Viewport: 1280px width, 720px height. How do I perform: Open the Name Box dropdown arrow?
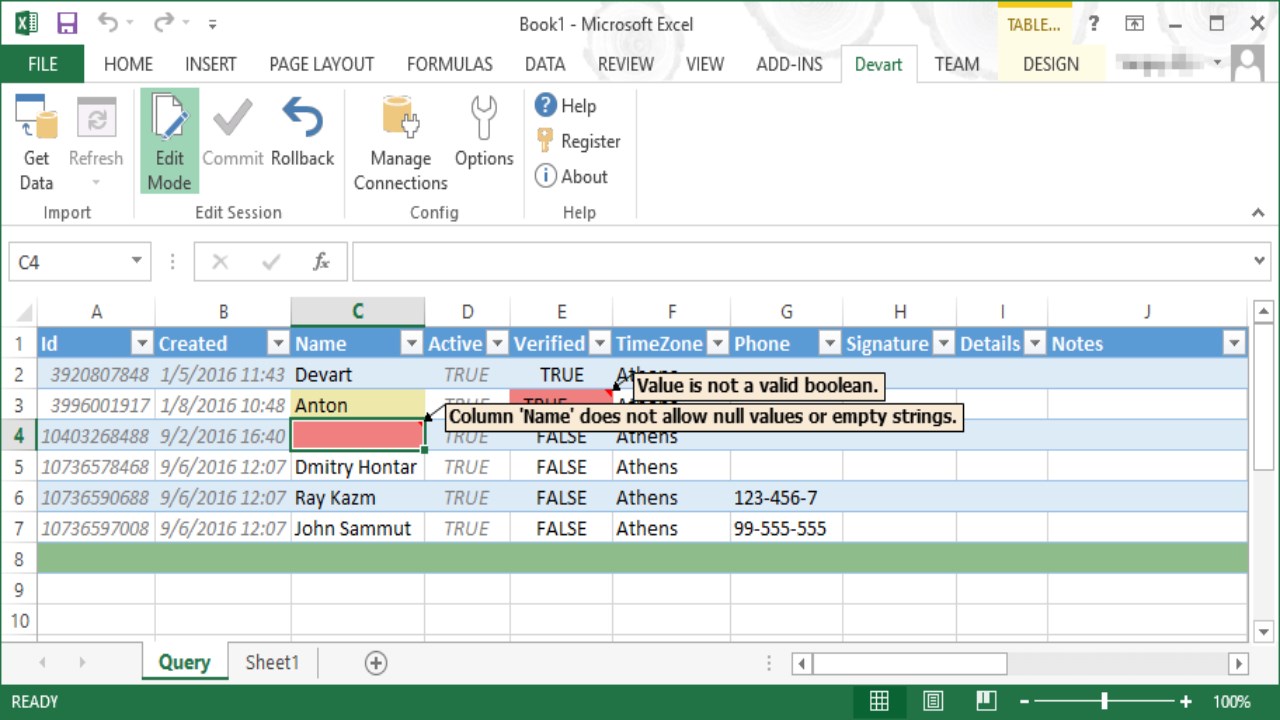(136, 262)
